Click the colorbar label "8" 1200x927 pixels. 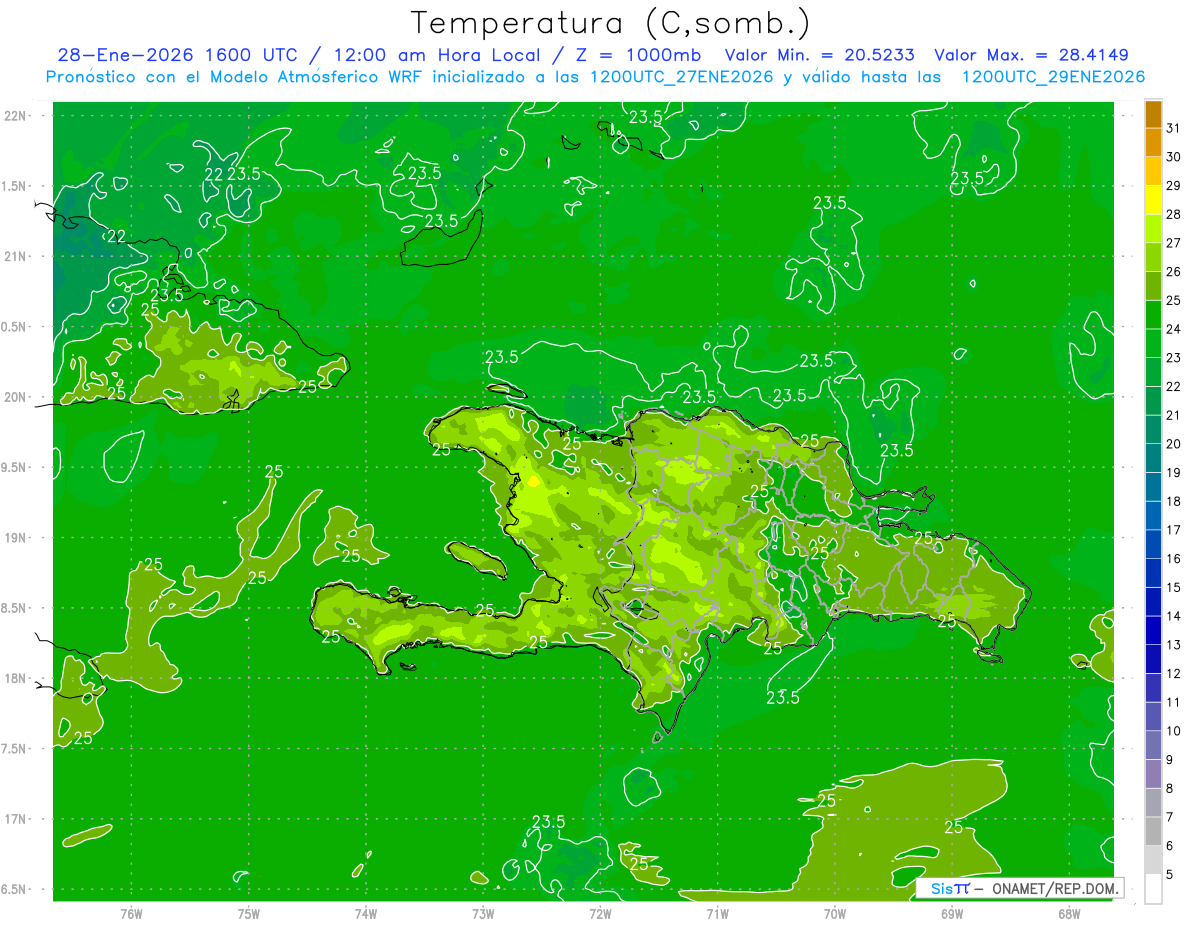(x=1170, y=789)
